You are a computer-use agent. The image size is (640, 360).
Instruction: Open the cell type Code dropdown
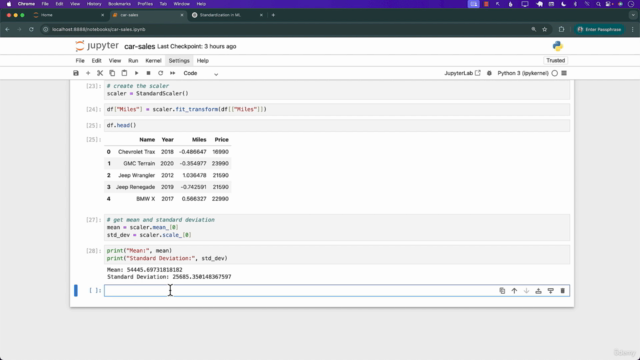(200, 73)
